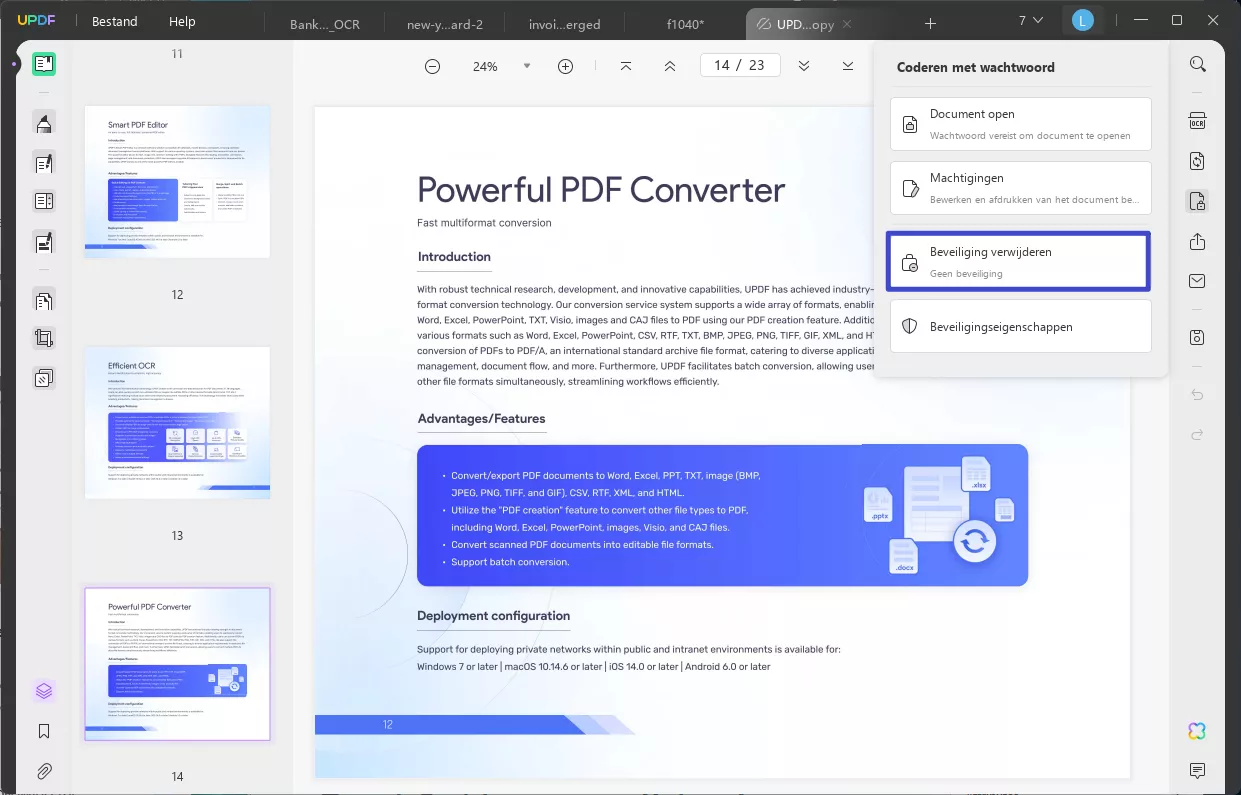The width and height of the screenshot is (1241, 795).
Task: Show the Layers panel
Action: (x=44, y=691)
